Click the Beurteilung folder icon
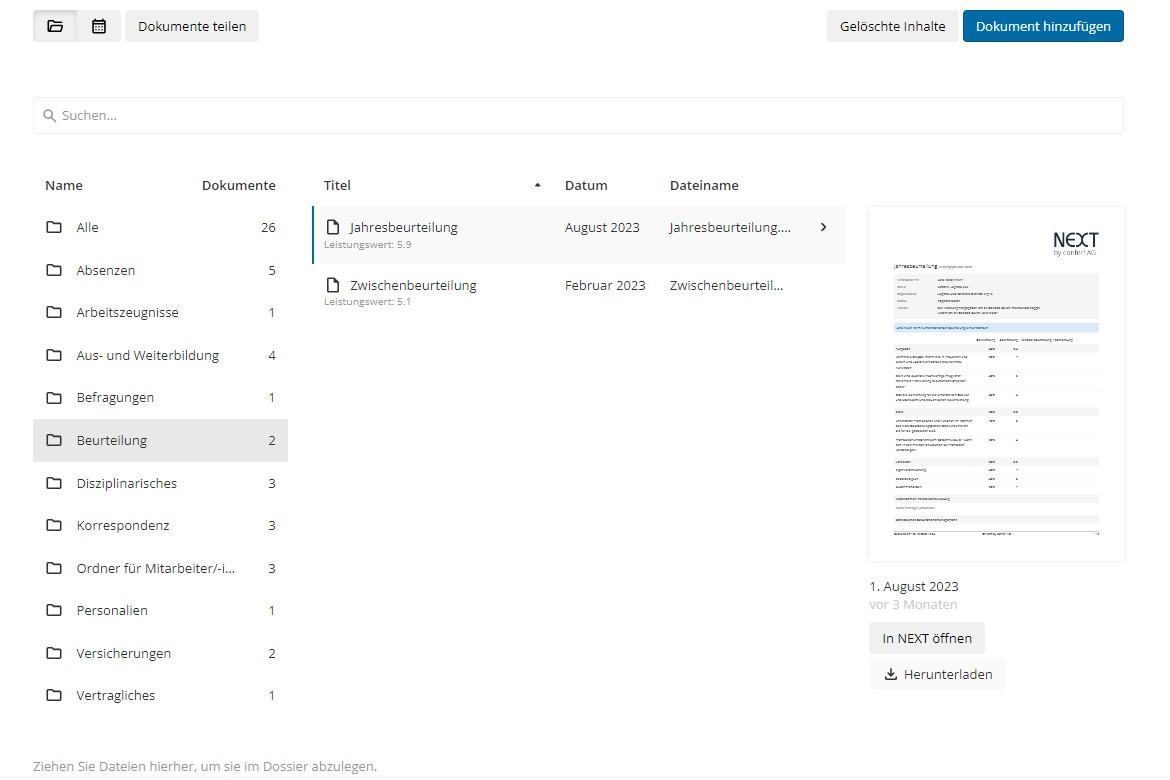The width and height of the screenshot is (1170, 780). (x=56, y=440)
